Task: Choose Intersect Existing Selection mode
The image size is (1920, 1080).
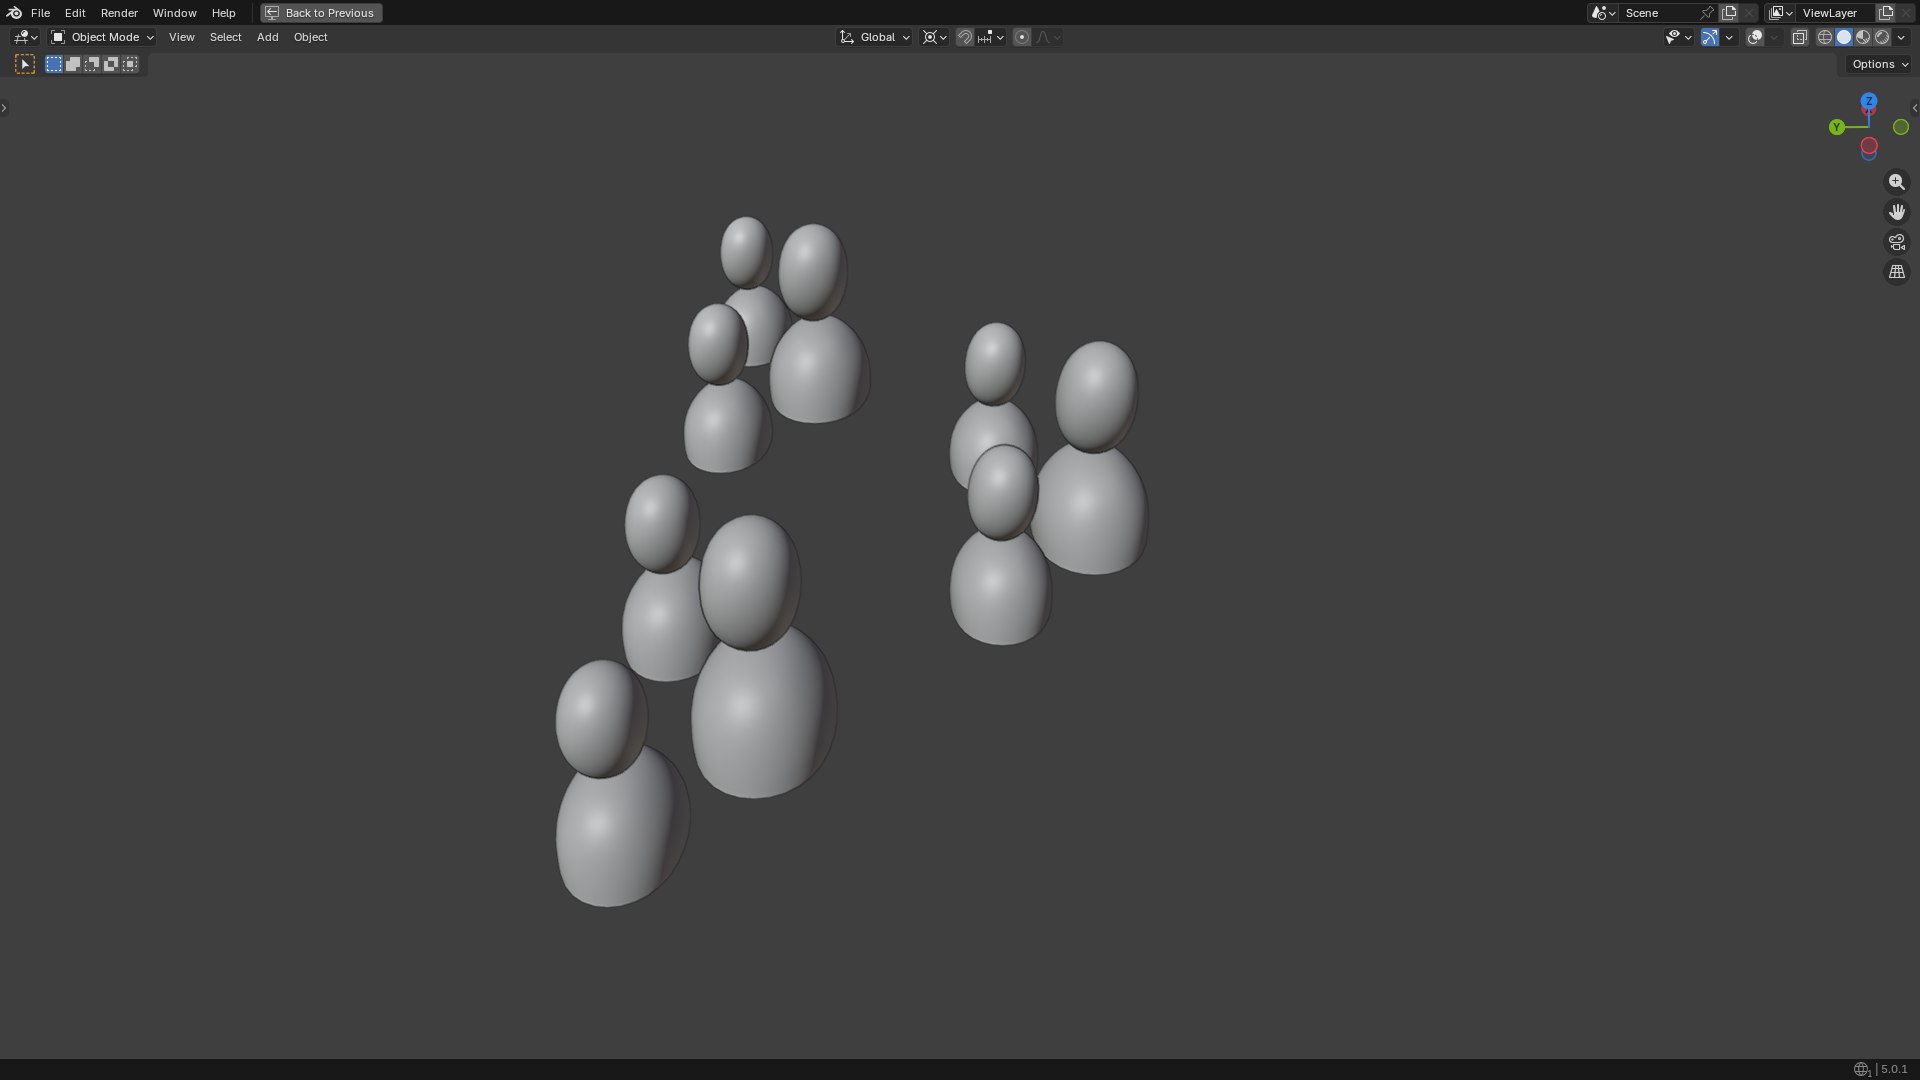Action: coord(130,64)
